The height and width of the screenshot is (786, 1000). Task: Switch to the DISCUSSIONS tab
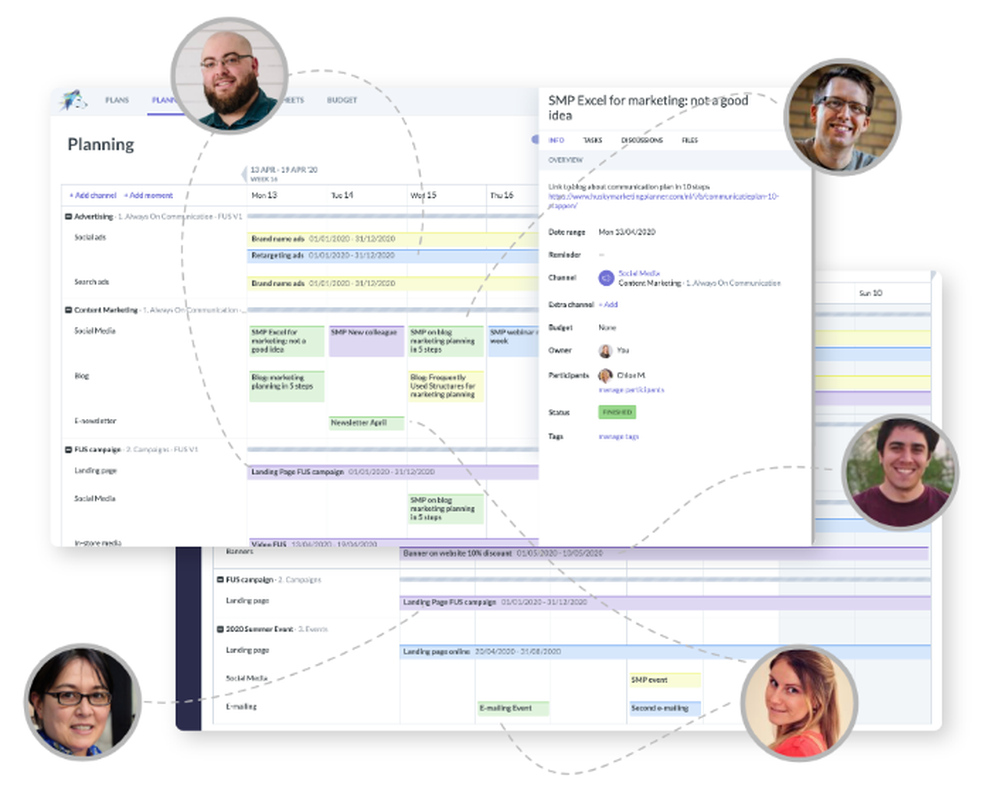[642, 140]
